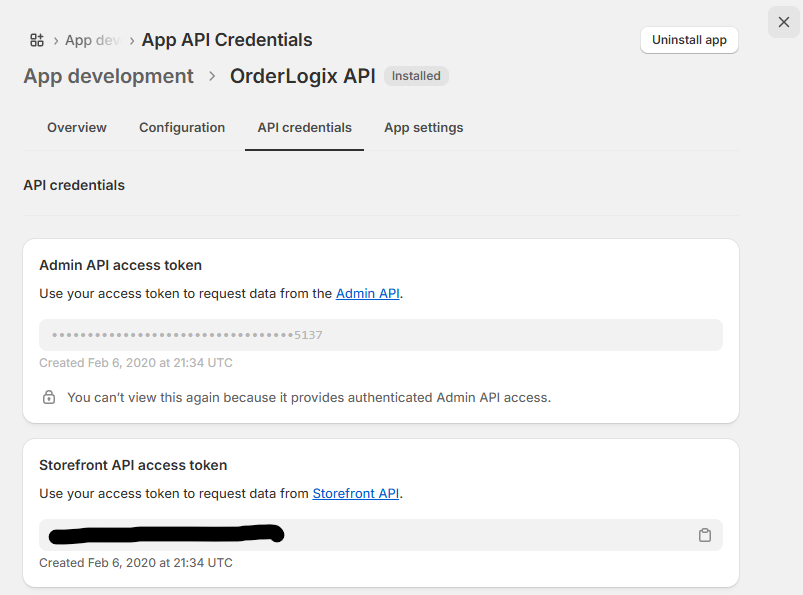803x595 pixels.
Task: Click the Installed status badge
Action: (x=416, y=76)
